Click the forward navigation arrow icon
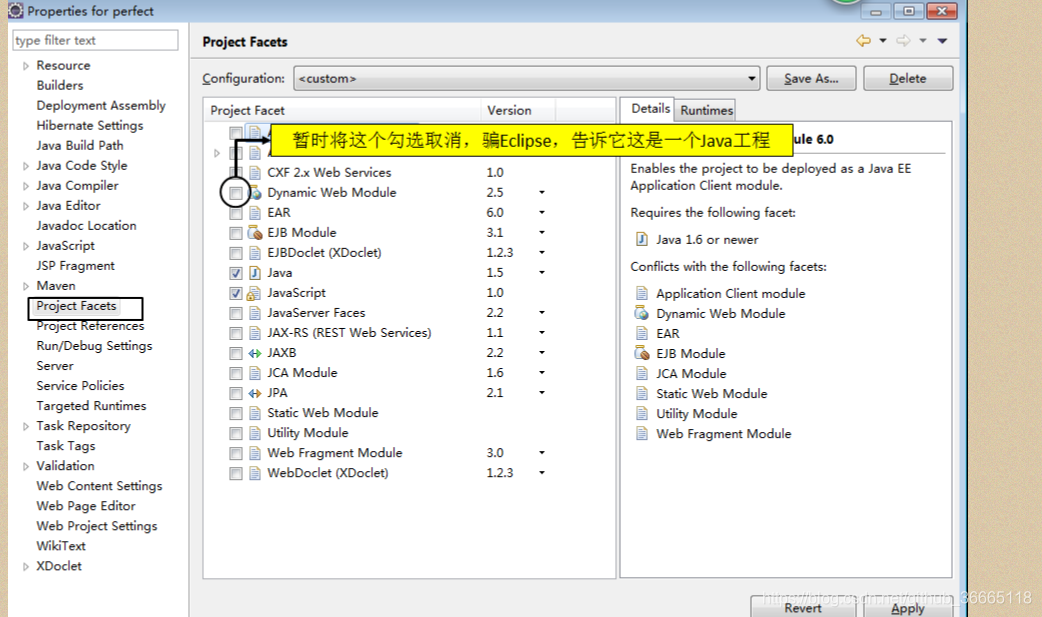The height and width of the screenshot is (617, 1042). 902,41
